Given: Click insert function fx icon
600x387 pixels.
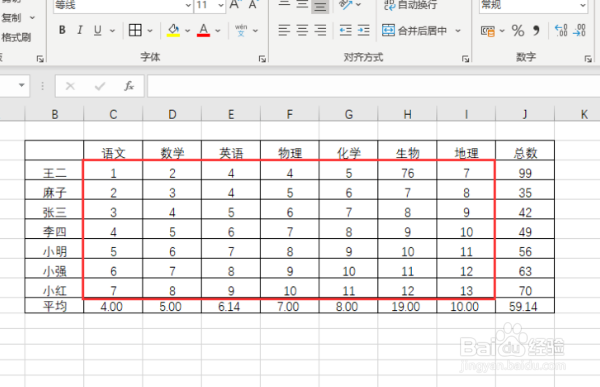Looking at the screenshot, I should [x=129, y=86].
